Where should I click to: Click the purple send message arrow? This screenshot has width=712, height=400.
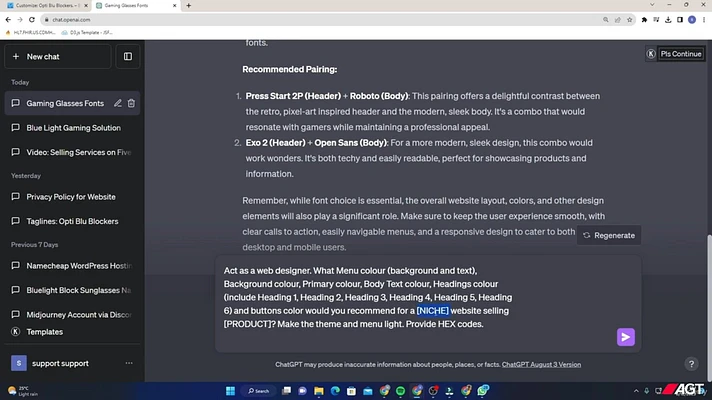pyautogui.click(x=626, y=337)
